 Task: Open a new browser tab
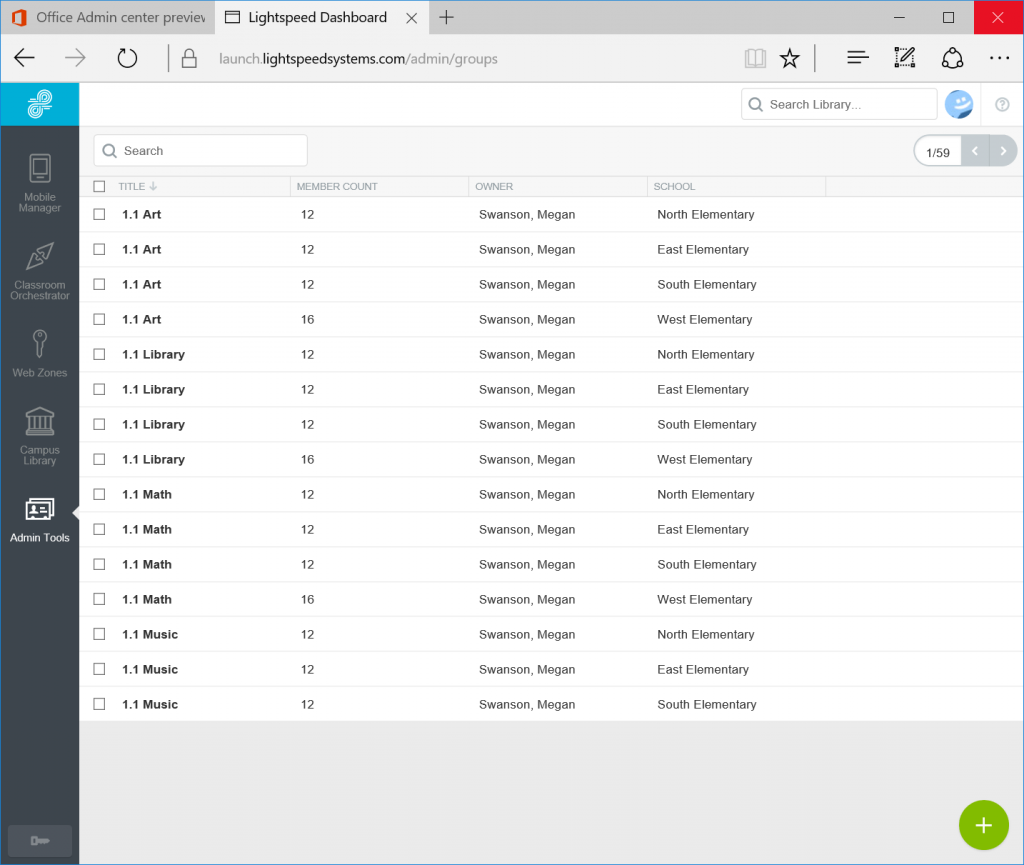(x=446, y=18)
